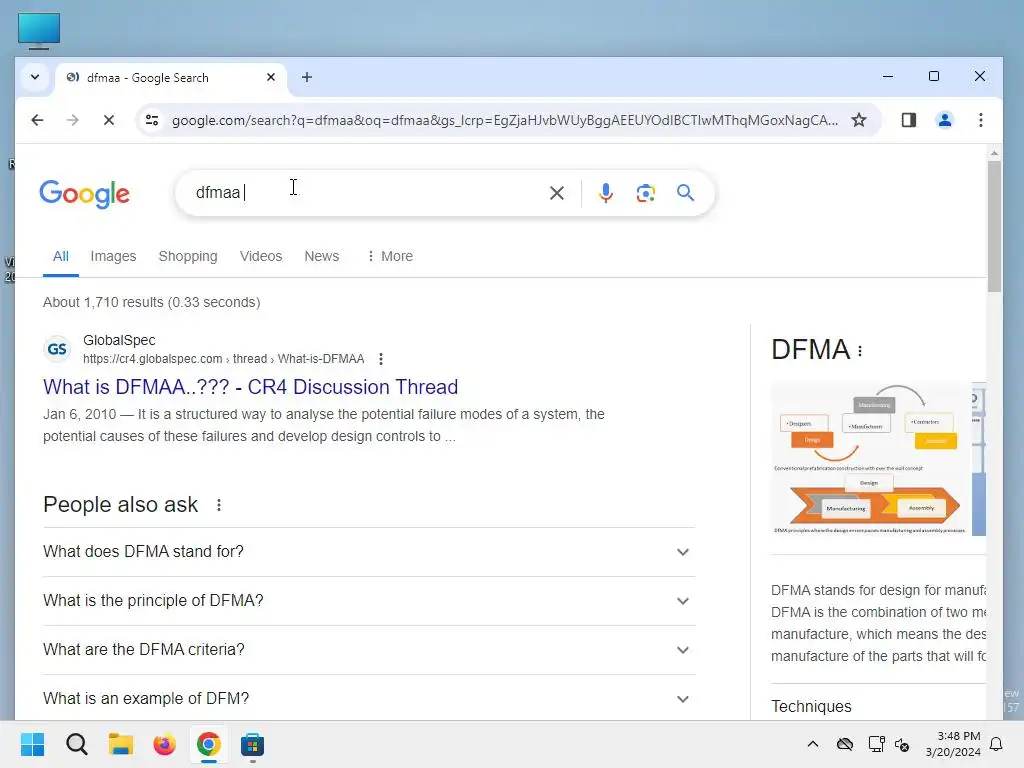Select the All results tab

[61, 256]
